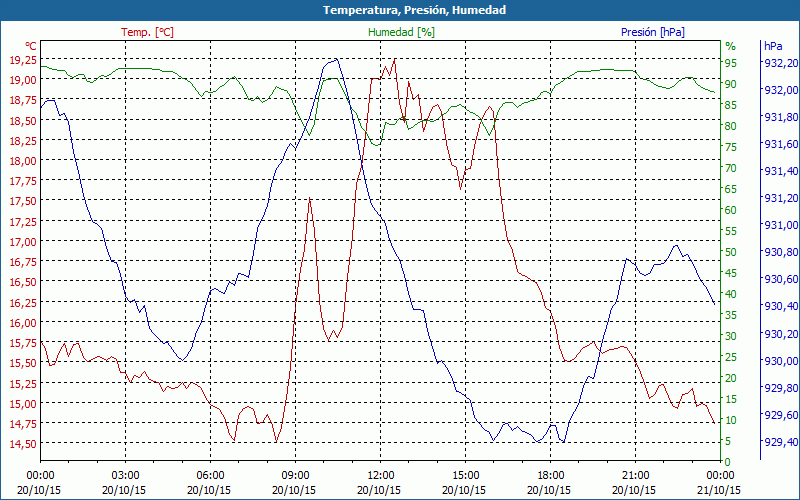Select the red Temp. [°C] legend label

pyautogui.click(x=147, y=32)
